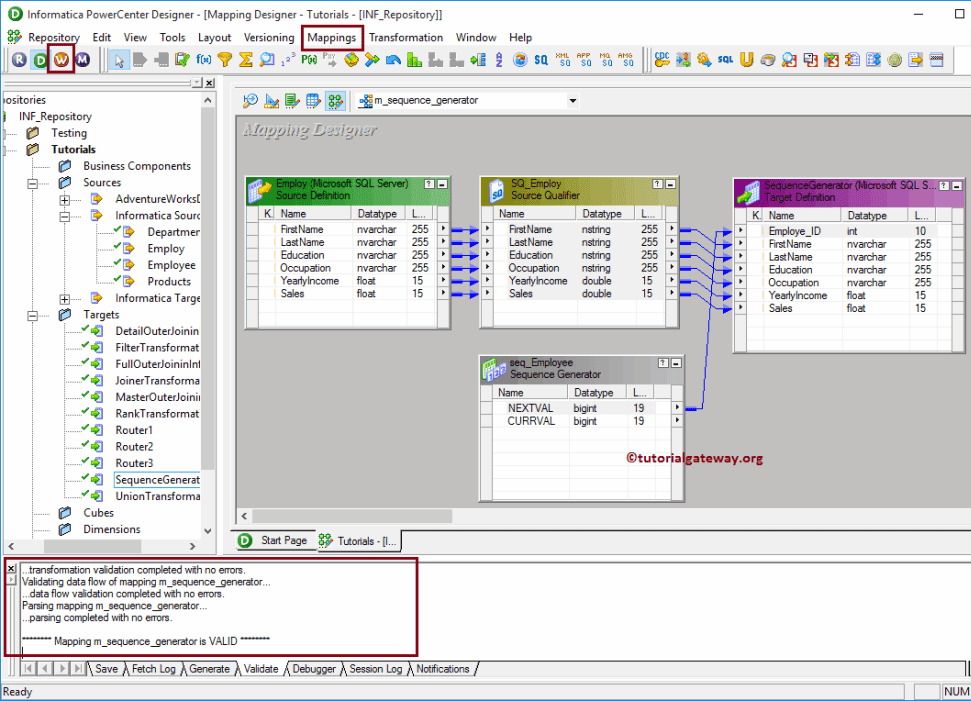Open the Workflow Monitor M icon
Screen dimensions: 971x701
(x=82, y=60)
